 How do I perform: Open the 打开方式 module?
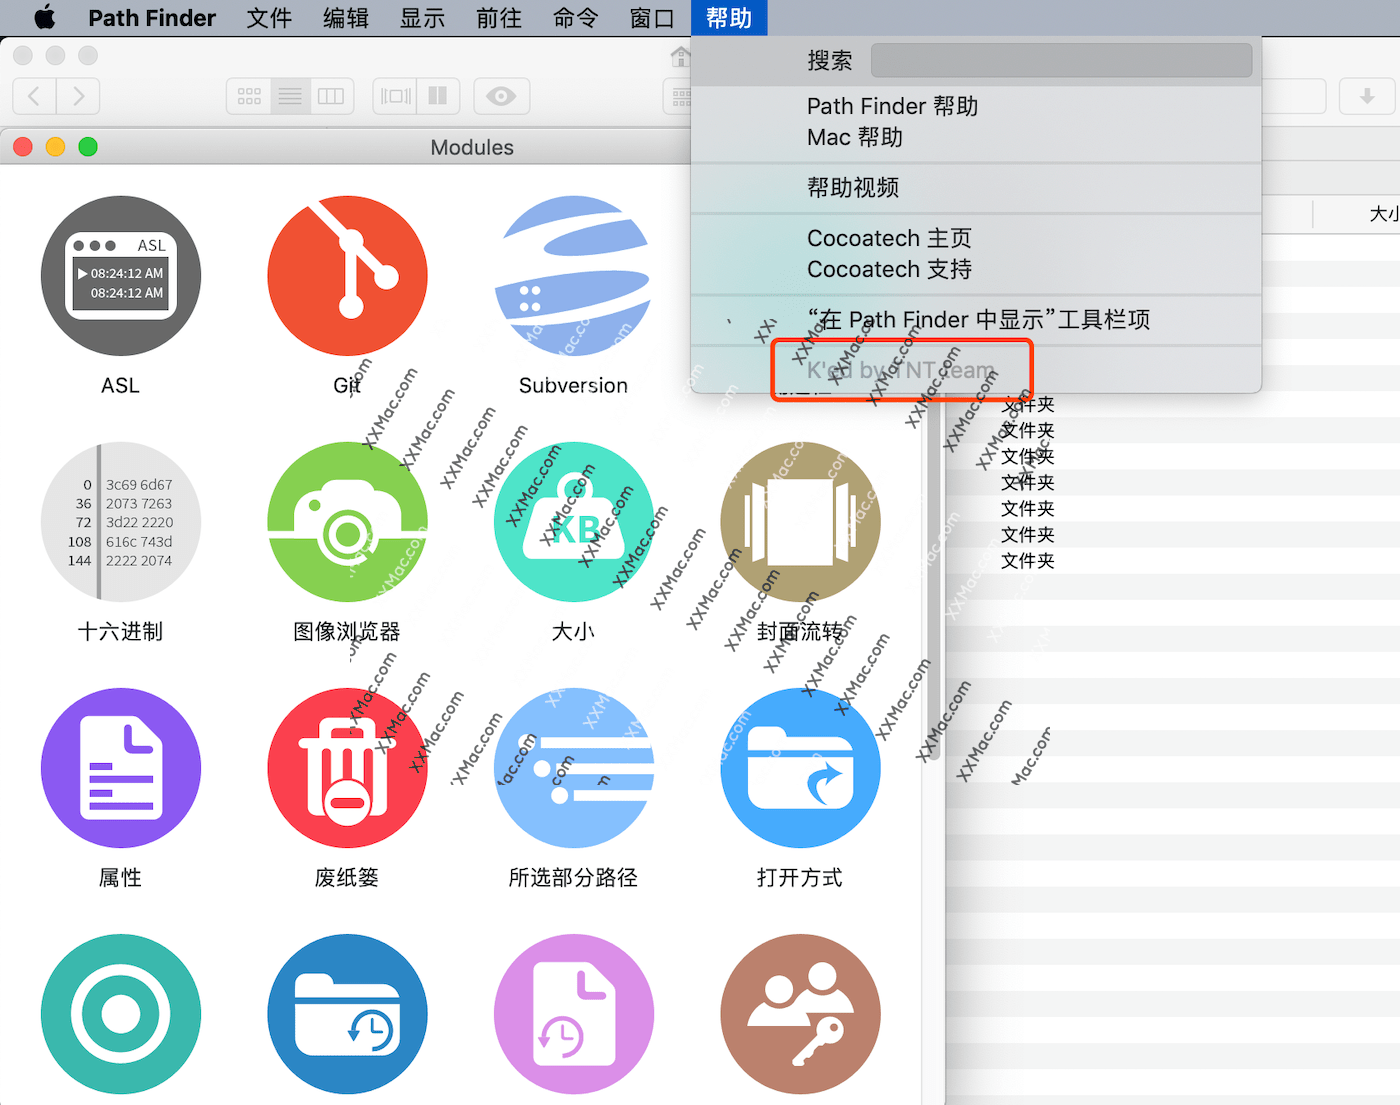[x=800, y=767]
